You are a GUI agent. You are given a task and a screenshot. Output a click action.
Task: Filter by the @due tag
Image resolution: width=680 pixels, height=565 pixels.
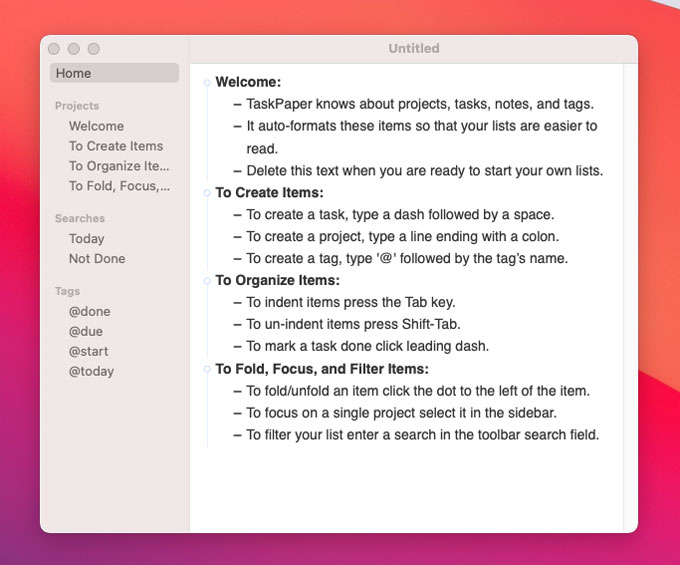point(85,332)
